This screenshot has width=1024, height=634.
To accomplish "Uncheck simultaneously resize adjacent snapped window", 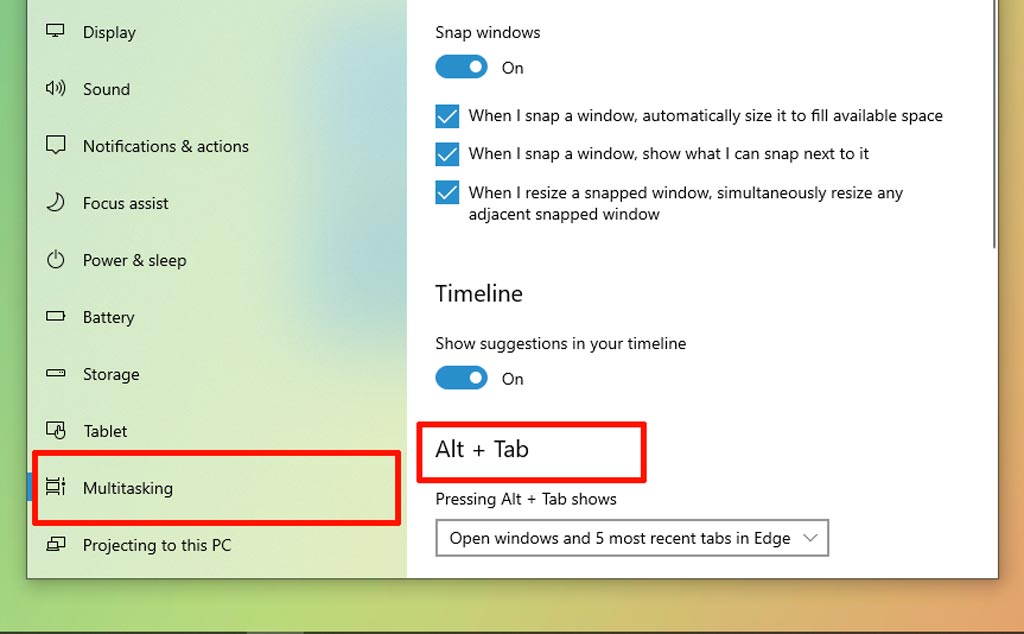I will coord(446,193).
